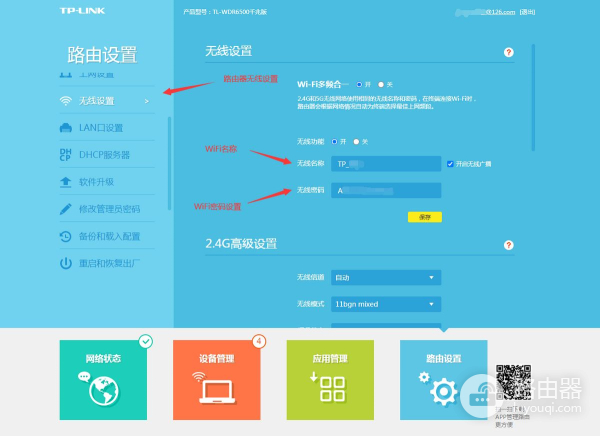600x436 pixels.
Task: Expand the 无线信道 dropdown showing 自动
Action: [x=386, y=278]
